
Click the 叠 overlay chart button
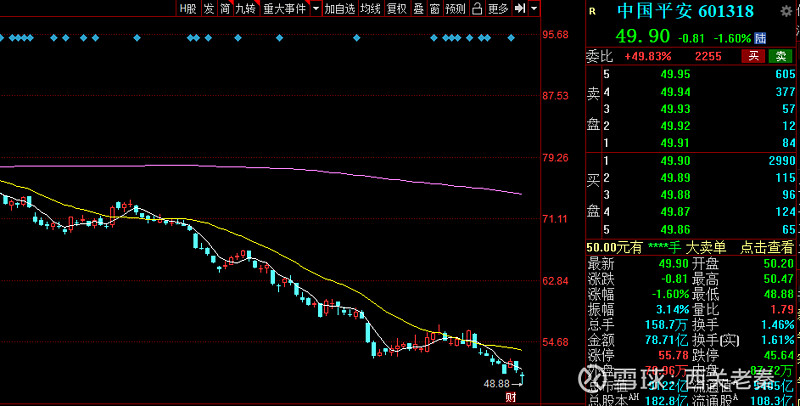point(419,8)
